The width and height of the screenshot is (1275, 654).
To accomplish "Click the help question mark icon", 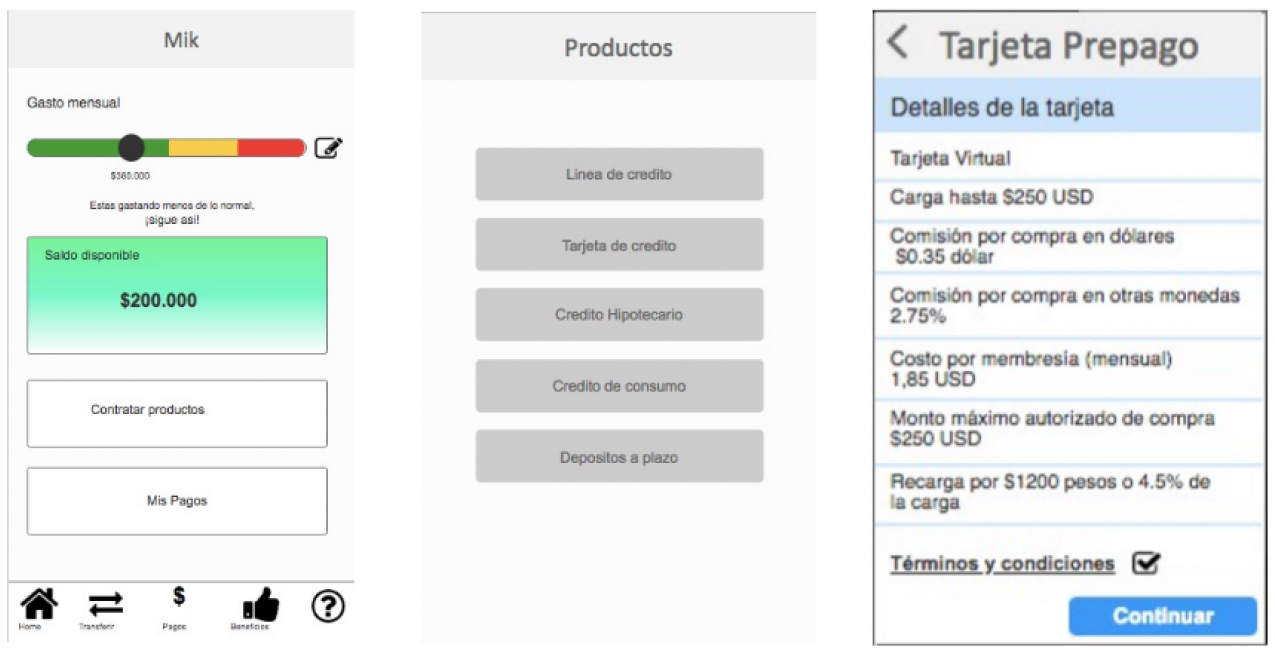I will click(328, 605).
